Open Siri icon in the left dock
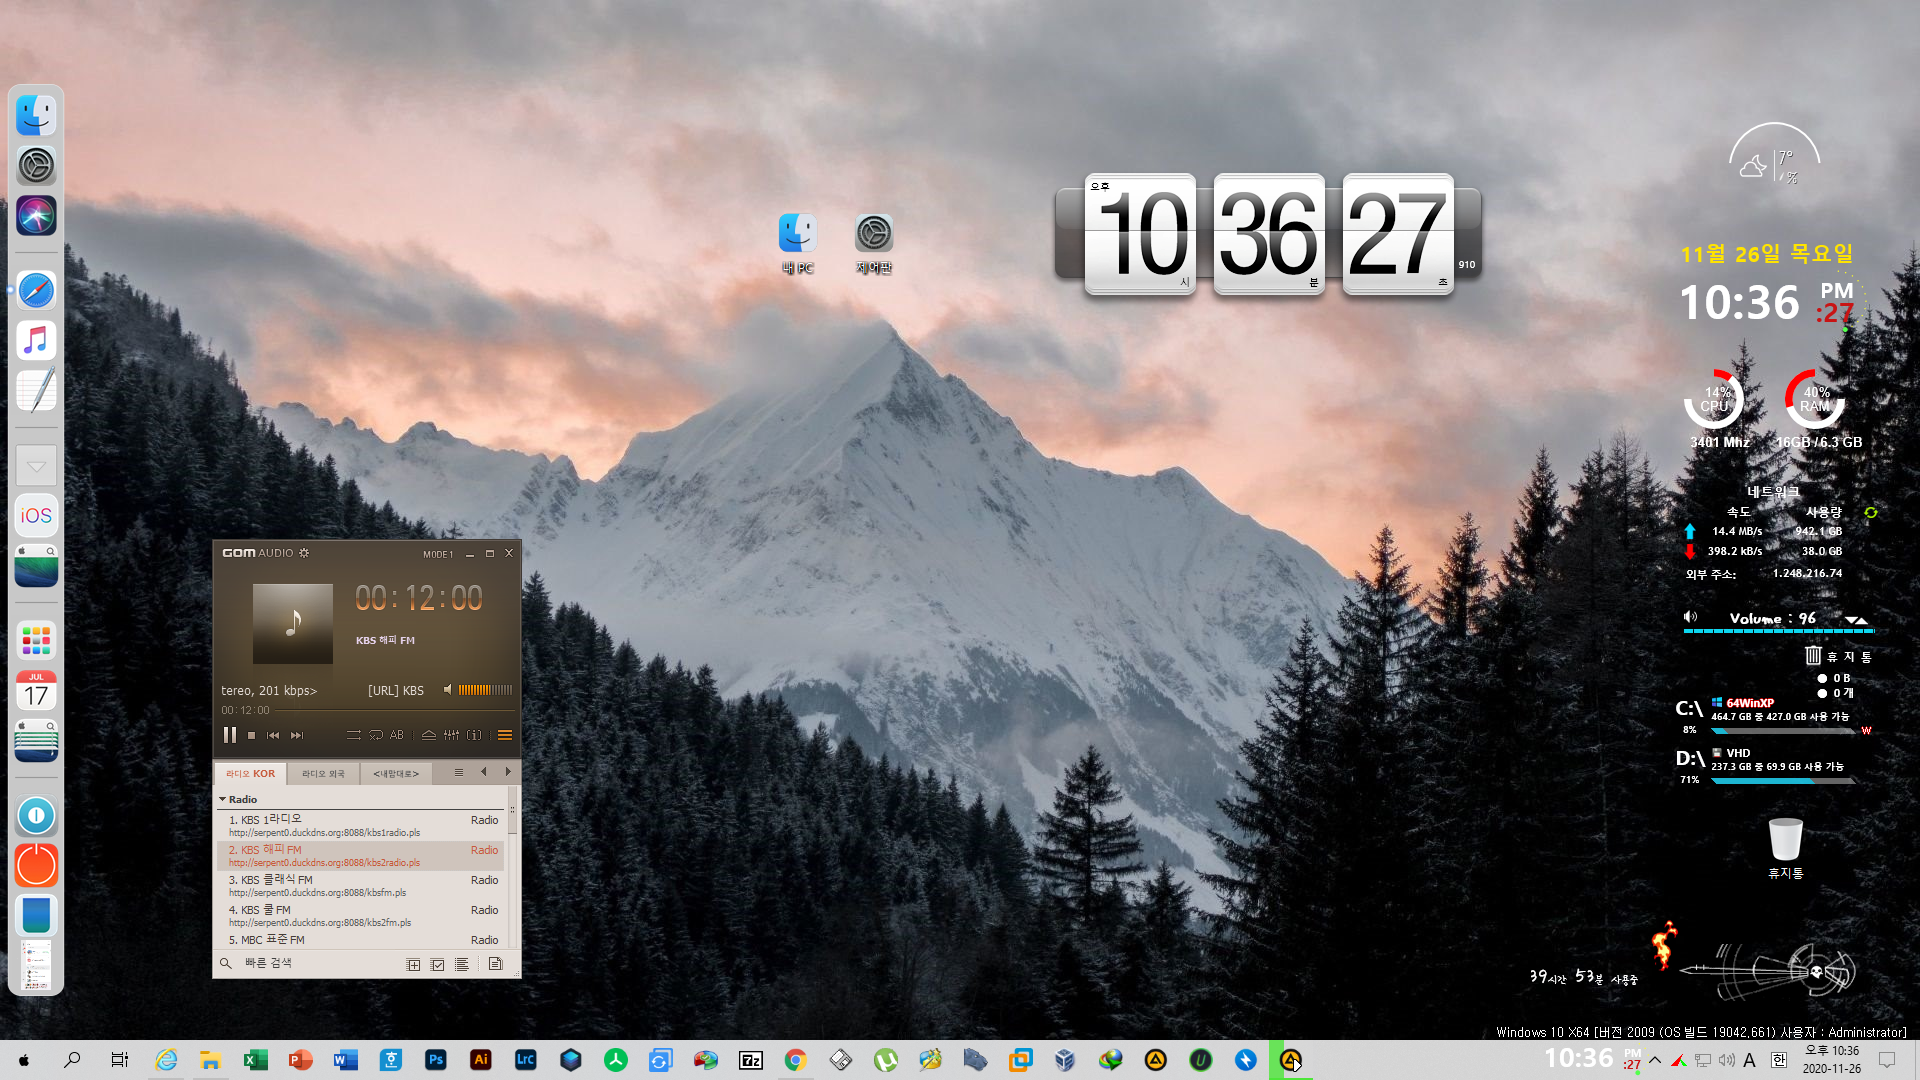 (x=36, y=215)
